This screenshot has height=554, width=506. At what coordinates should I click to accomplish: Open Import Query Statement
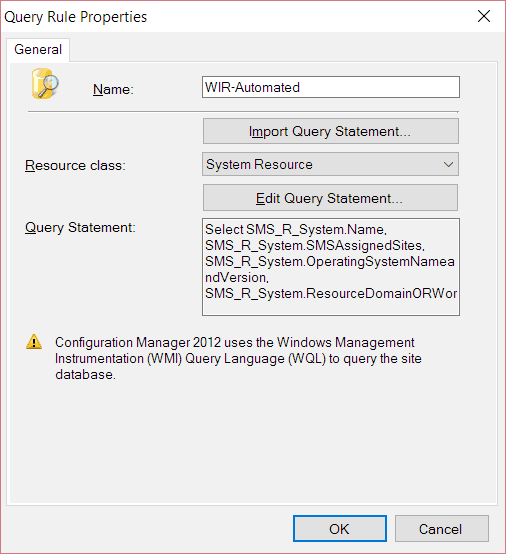pyautogui.click(x=331, y=131)
